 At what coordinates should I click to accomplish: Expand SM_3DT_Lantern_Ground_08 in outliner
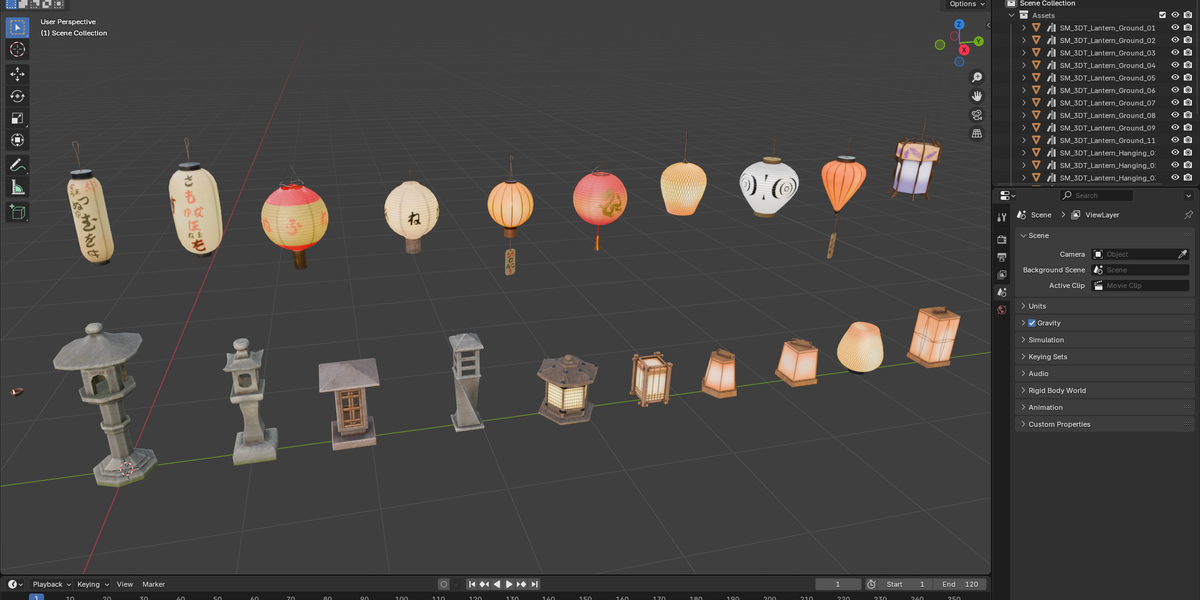coord(1024,115)
